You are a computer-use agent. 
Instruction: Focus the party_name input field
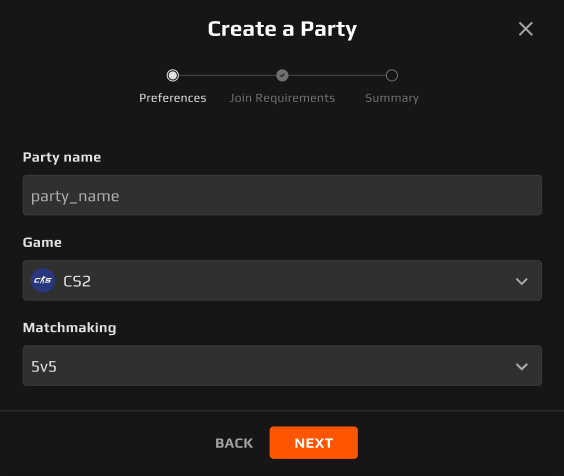[282, 195]
